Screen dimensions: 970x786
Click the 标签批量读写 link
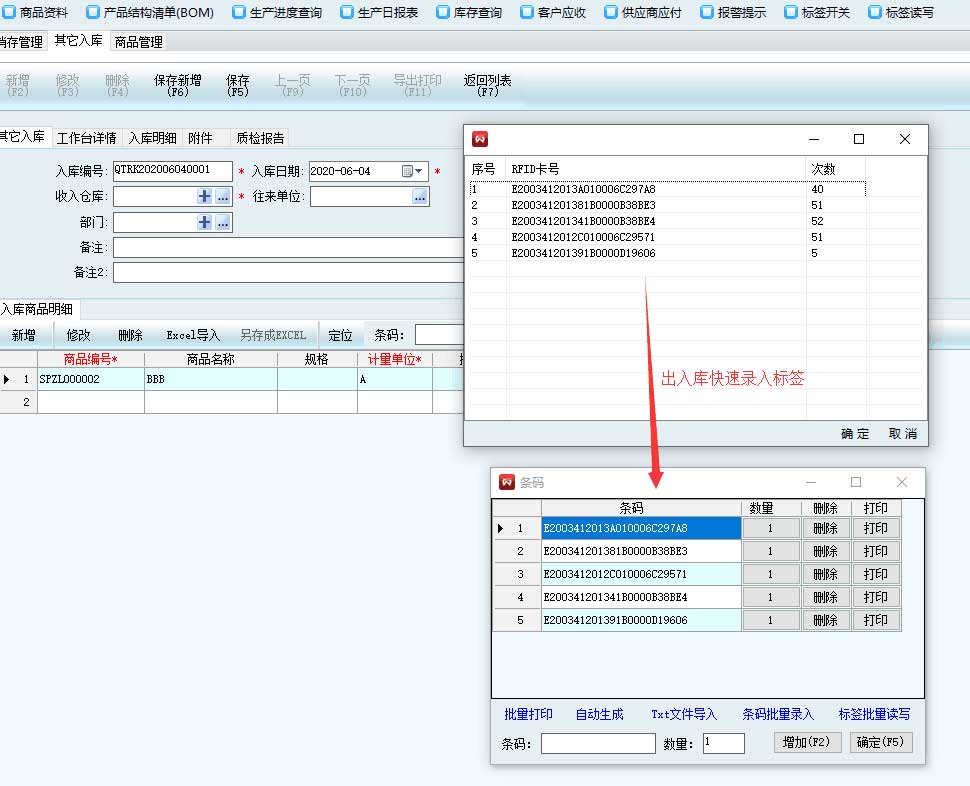click(874, 714)
